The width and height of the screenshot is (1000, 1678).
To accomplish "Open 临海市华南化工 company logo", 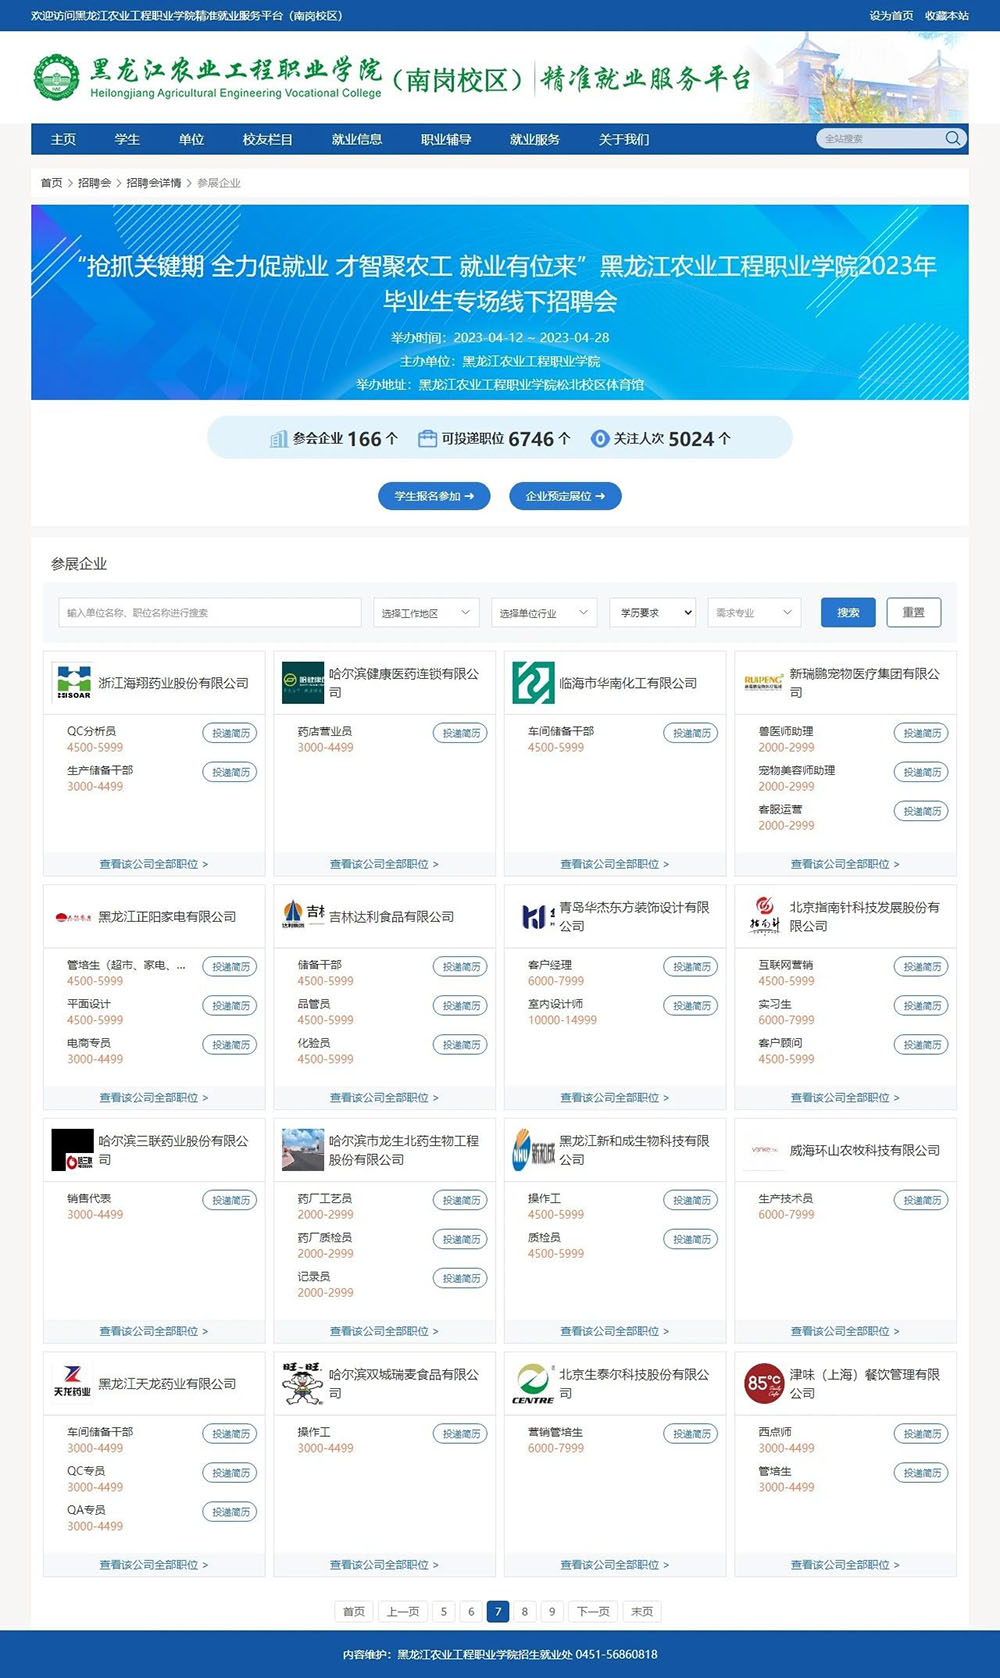I will 533,683.
